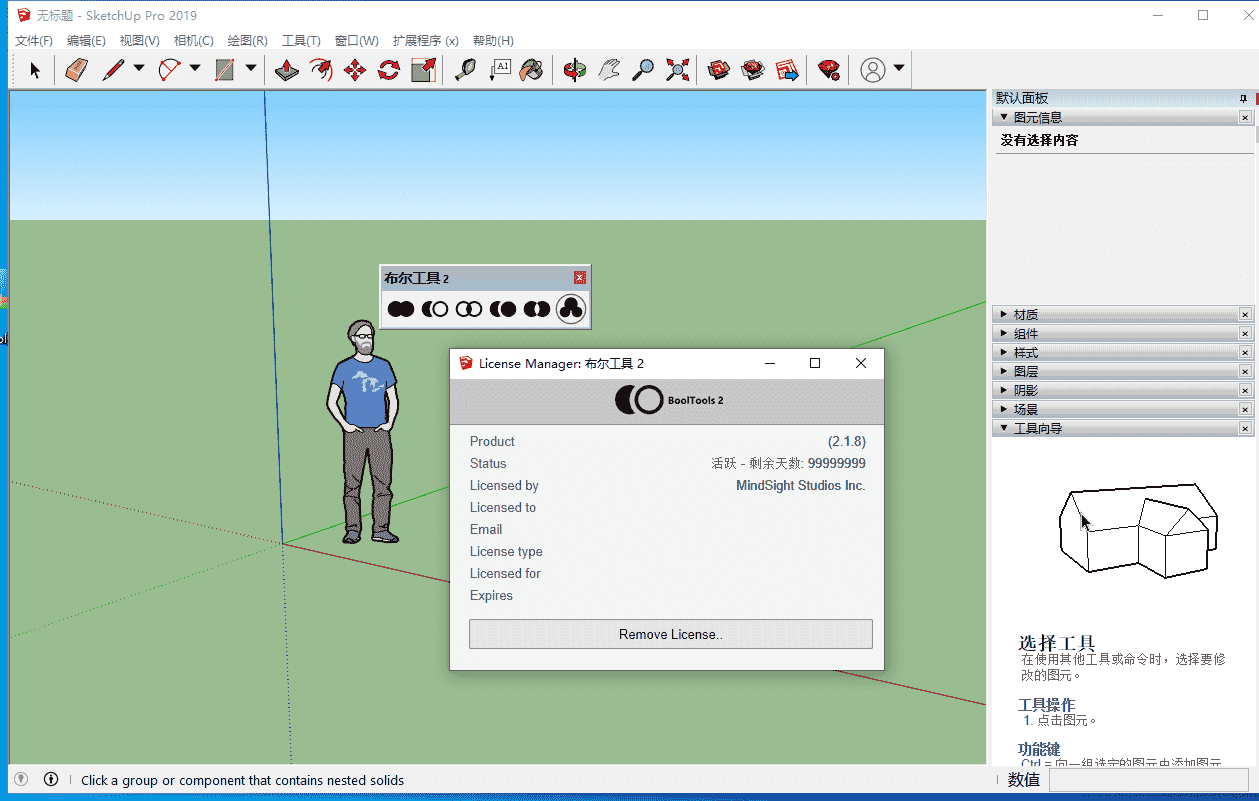Open the 帮助(H) menu

493,41
